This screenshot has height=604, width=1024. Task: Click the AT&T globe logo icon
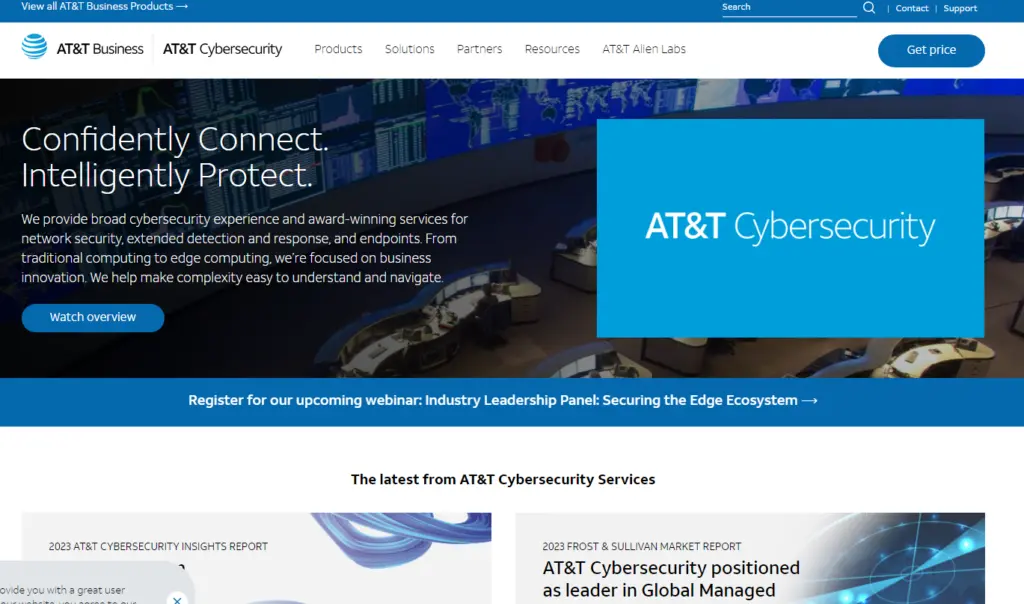coord(34,47)
